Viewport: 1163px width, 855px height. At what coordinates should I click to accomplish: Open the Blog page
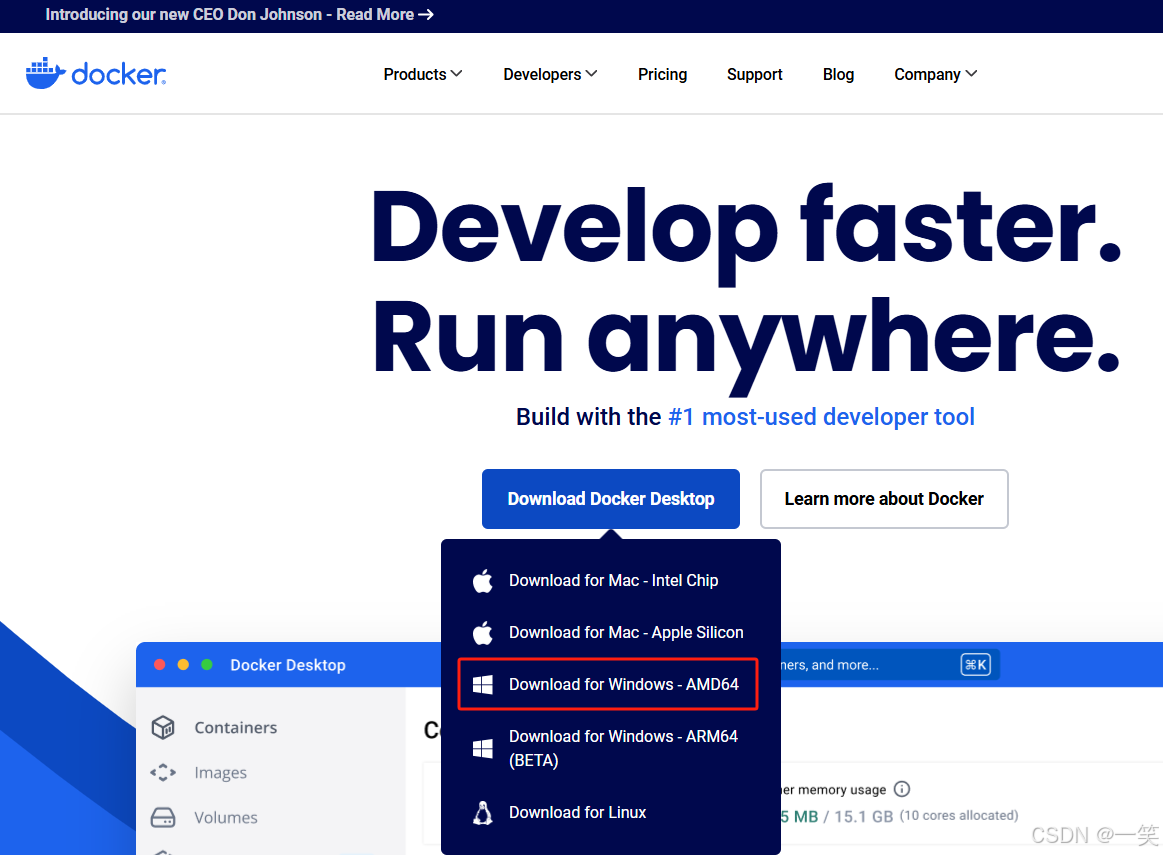pyautogui.click(x=838, y=74)
